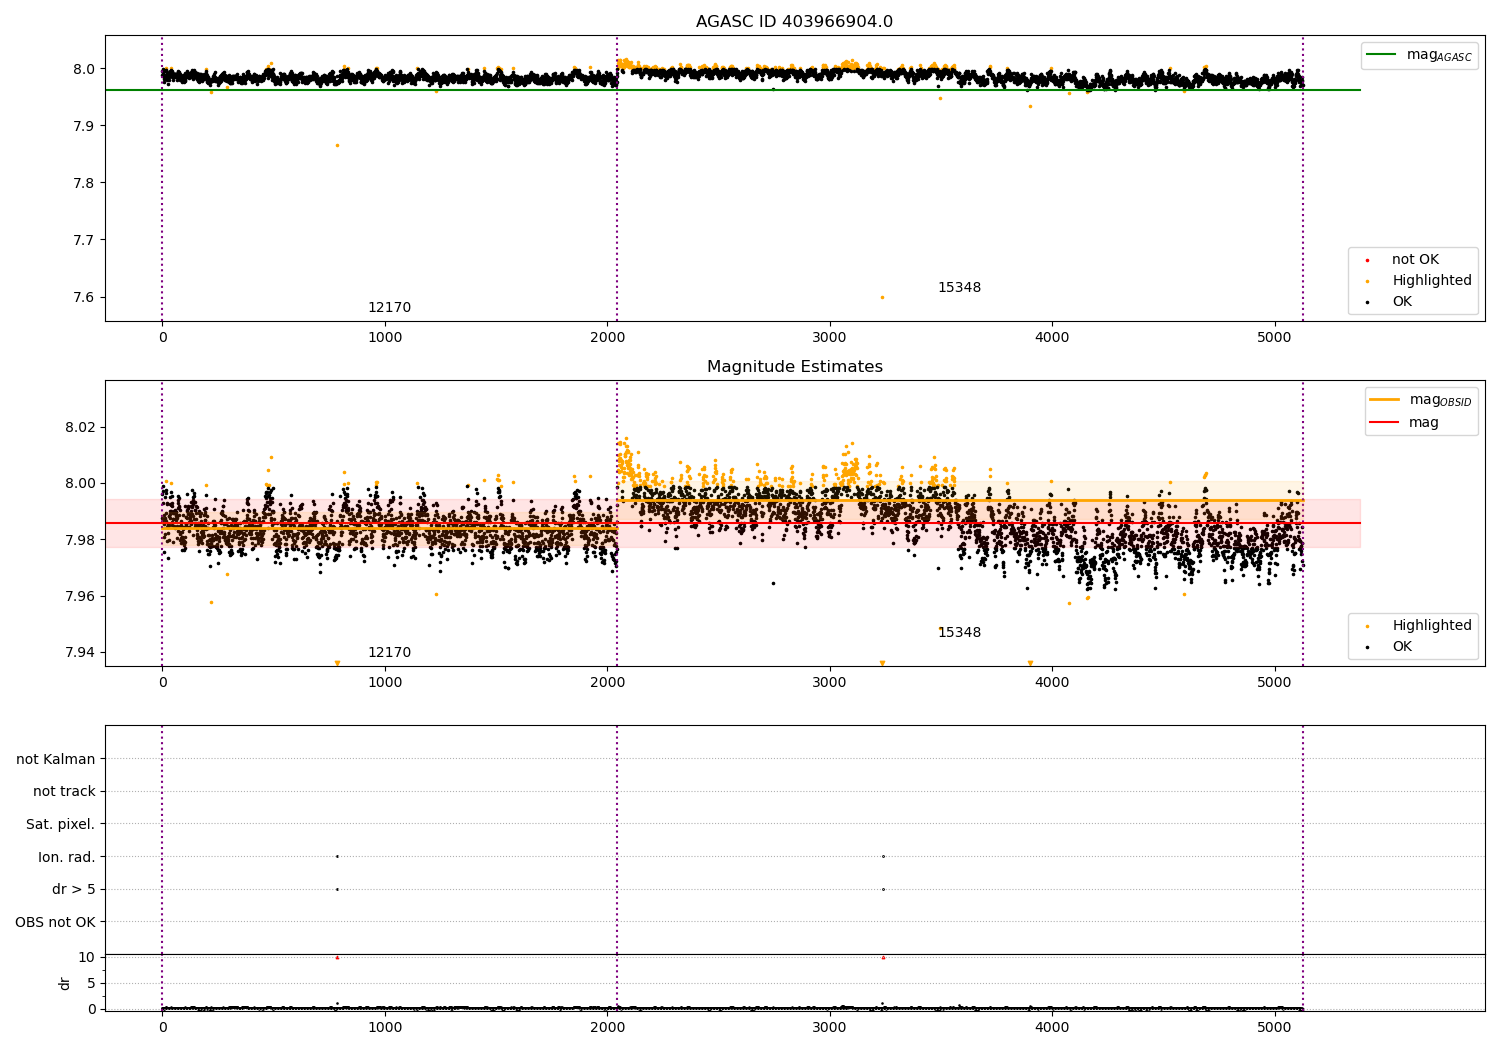The height and width of the screenshot is (1050, 1500).
Task: Click the green line sample in the top legend
Action: (x=1383, y=54)
